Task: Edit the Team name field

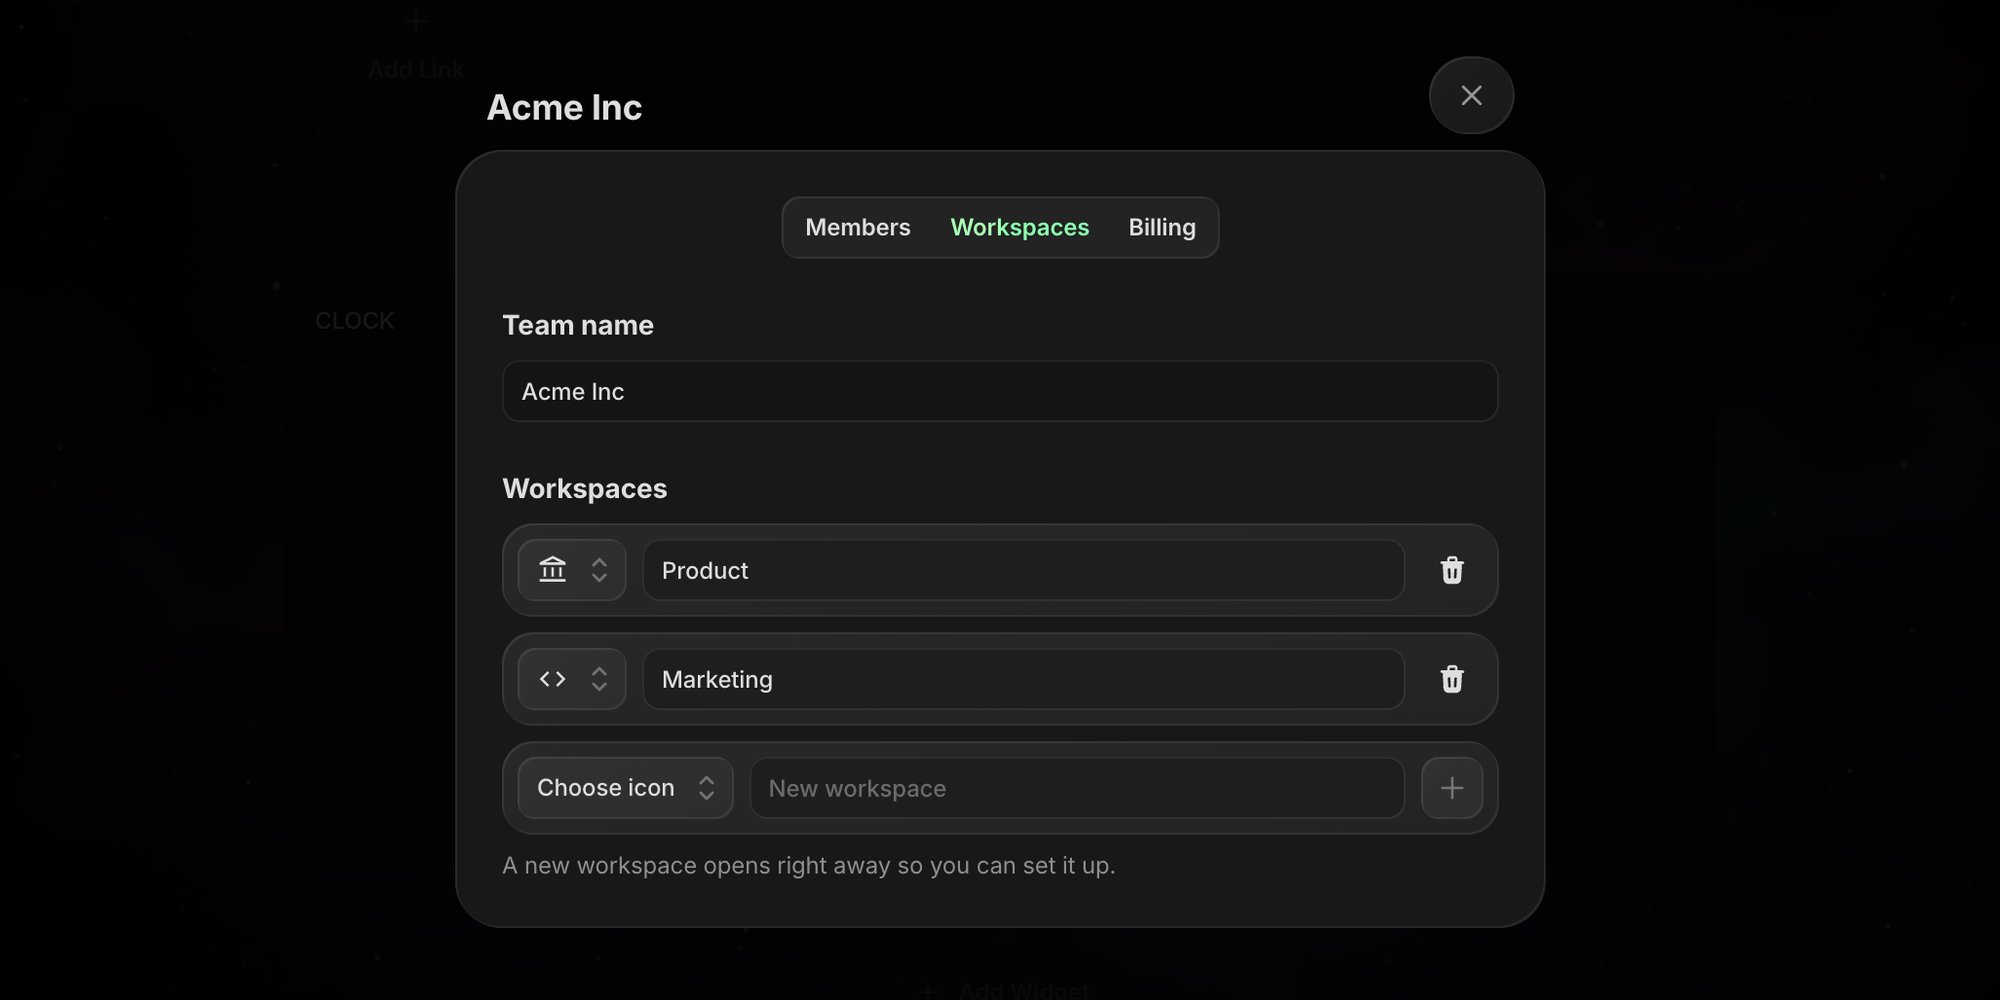Action: [1000, 391]
